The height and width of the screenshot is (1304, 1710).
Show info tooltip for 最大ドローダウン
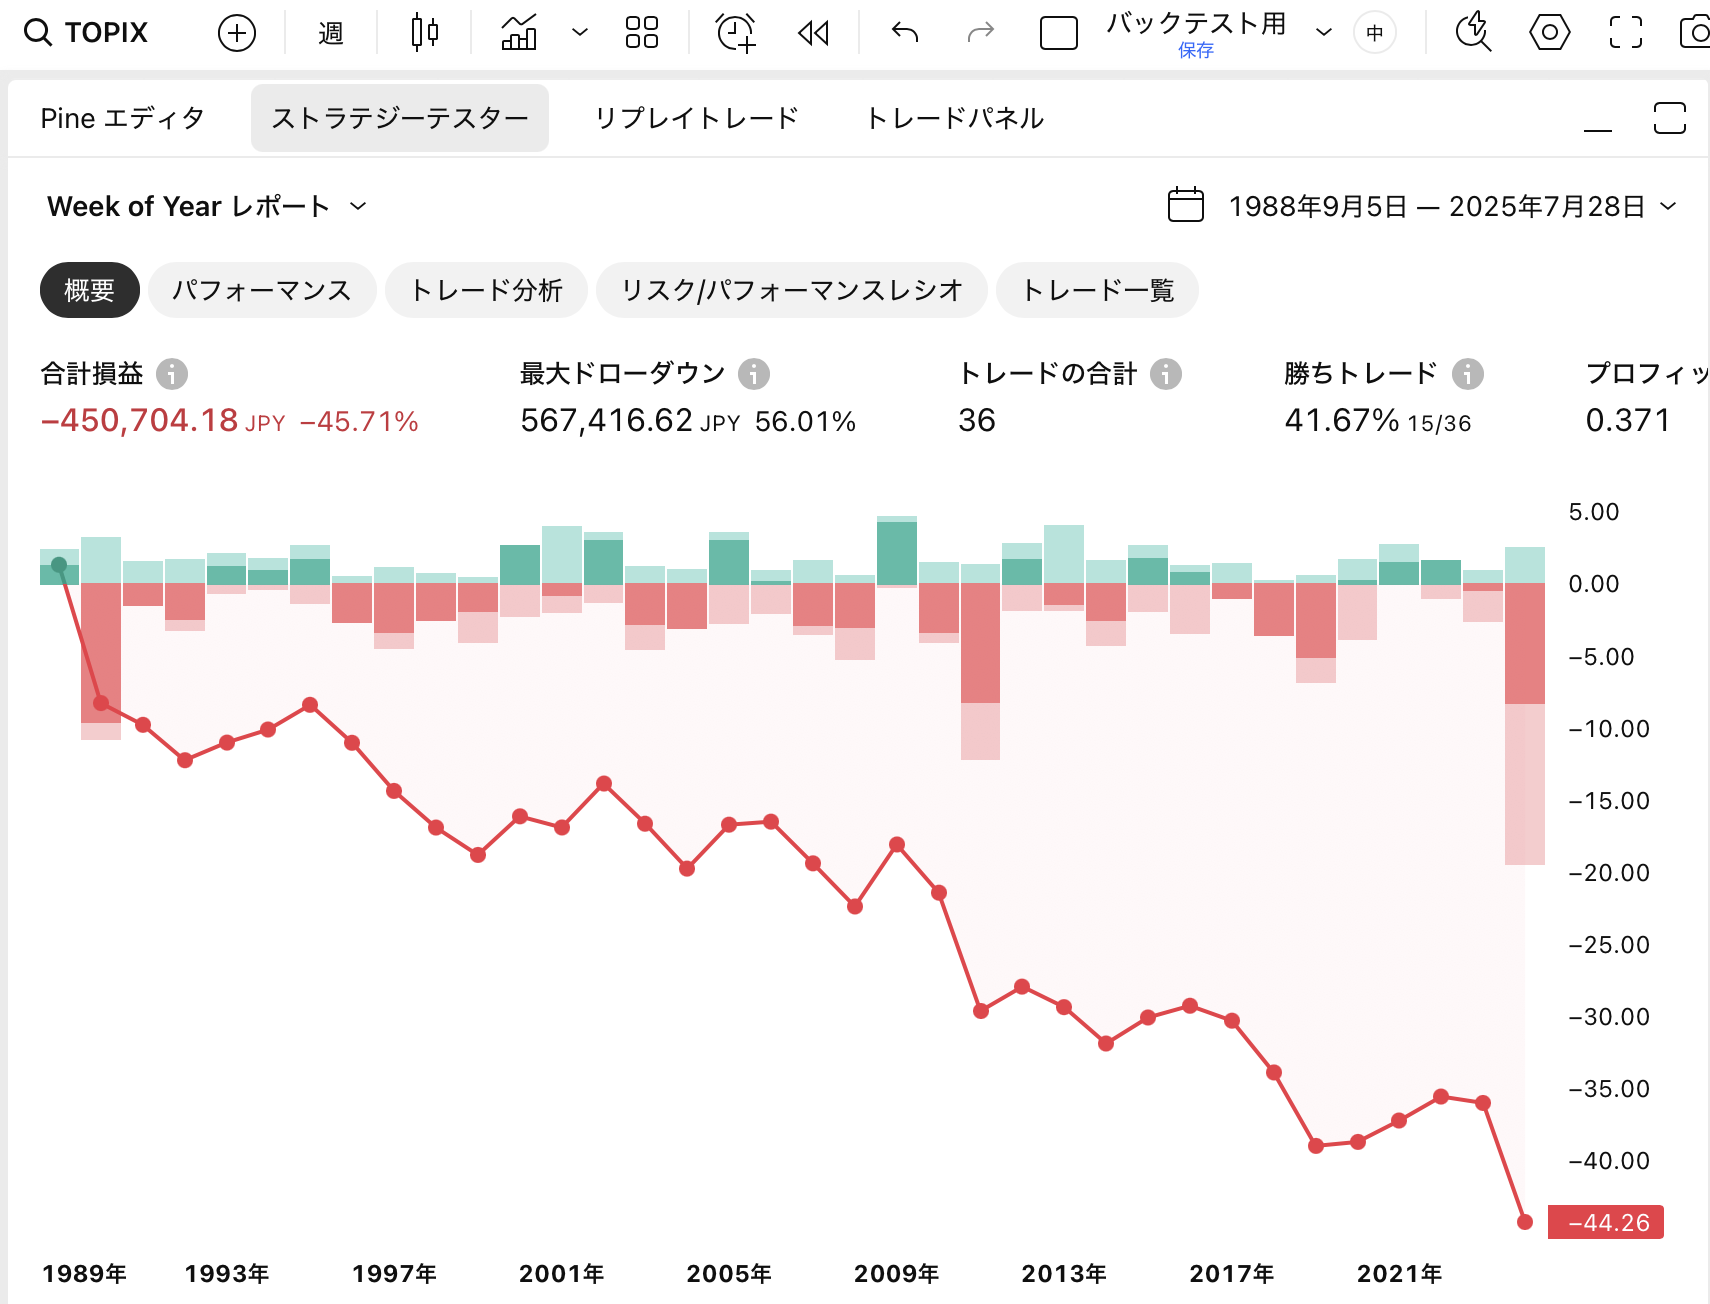[x=754, y=374]
